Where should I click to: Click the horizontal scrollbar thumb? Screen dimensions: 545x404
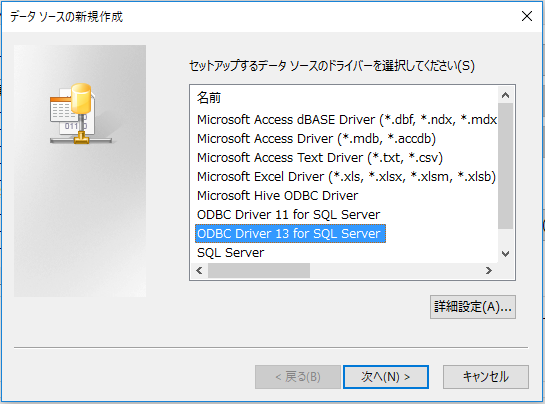259,270
